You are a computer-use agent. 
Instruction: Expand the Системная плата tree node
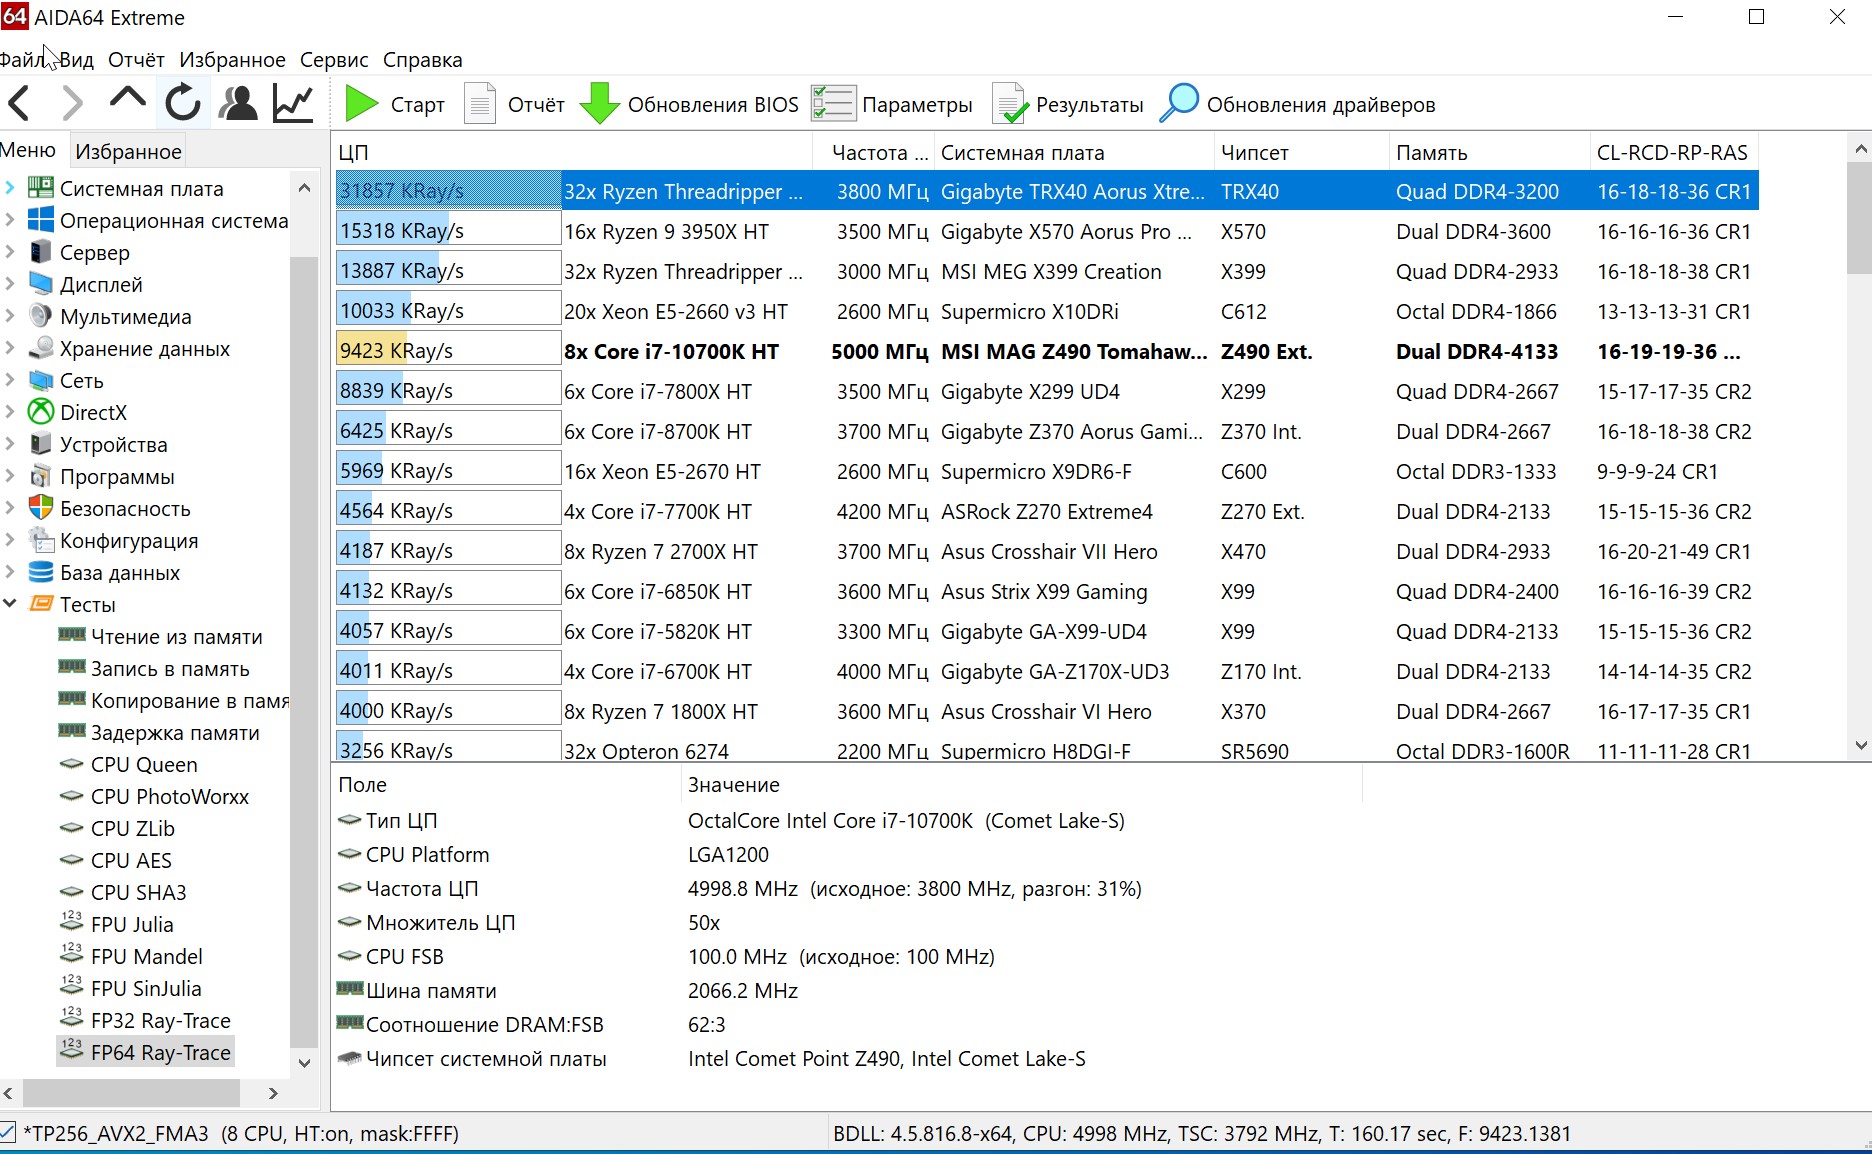[10, 188]
